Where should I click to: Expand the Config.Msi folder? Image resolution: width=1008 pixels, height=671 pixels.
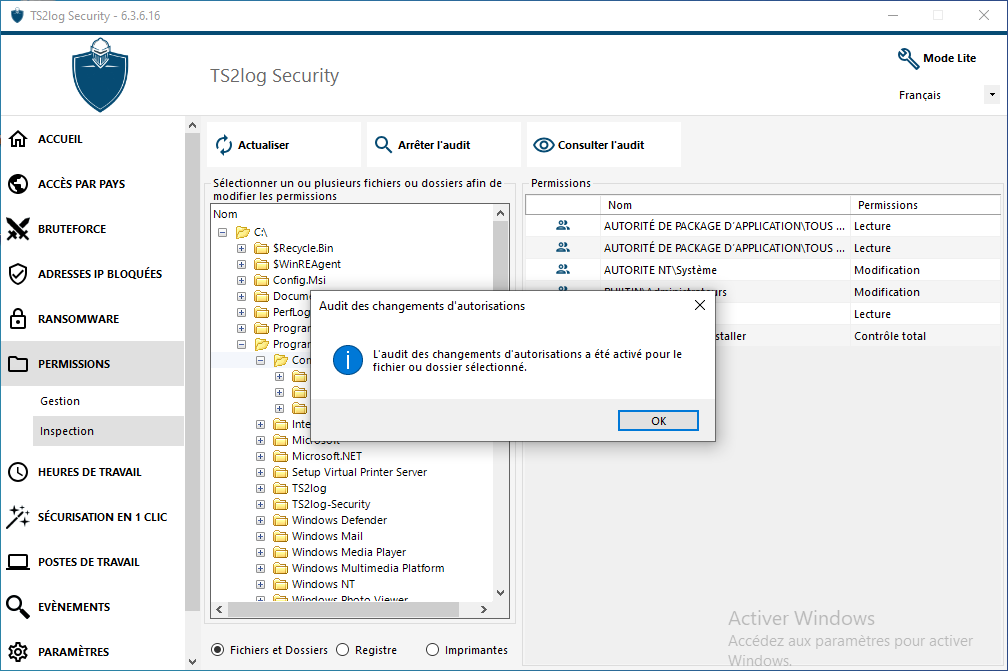coord(242,280)
